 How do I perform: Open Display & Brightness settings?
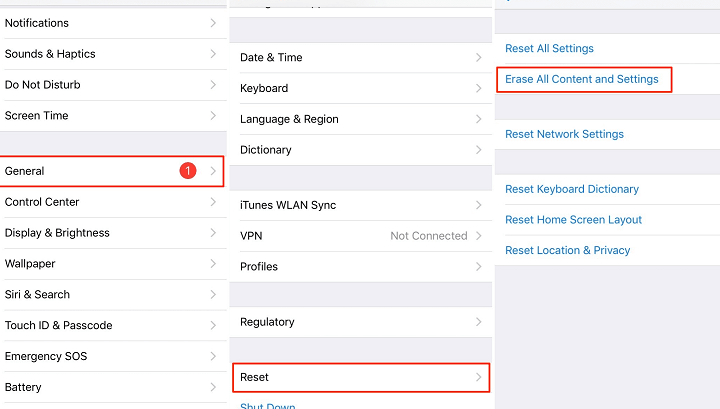(113, 233)
